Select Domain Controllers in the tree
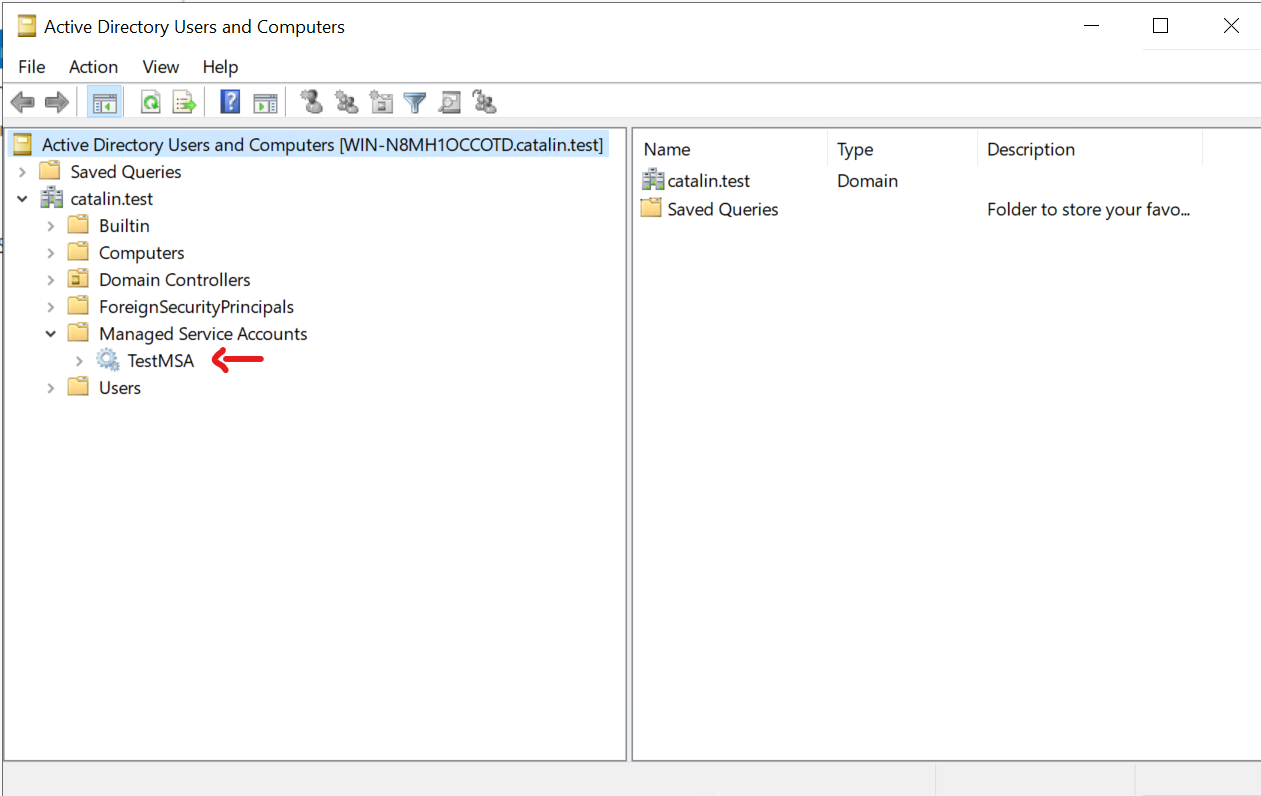 [174, 280]
